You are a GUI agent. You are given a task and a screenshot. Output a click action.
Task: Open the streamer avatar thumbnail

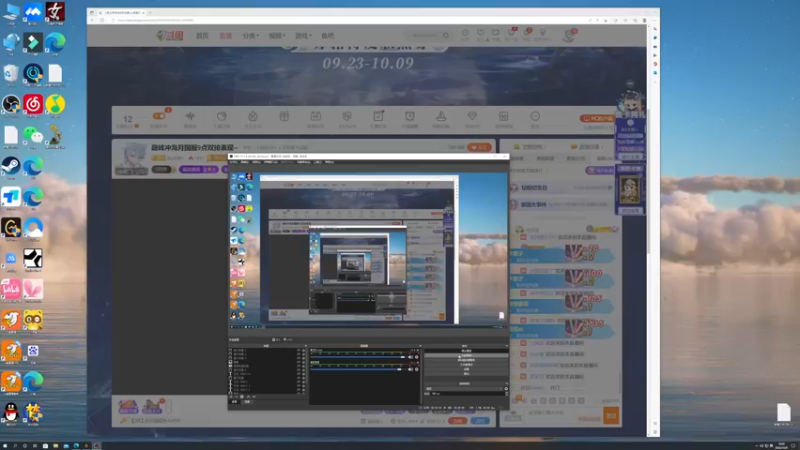[132, 158]
